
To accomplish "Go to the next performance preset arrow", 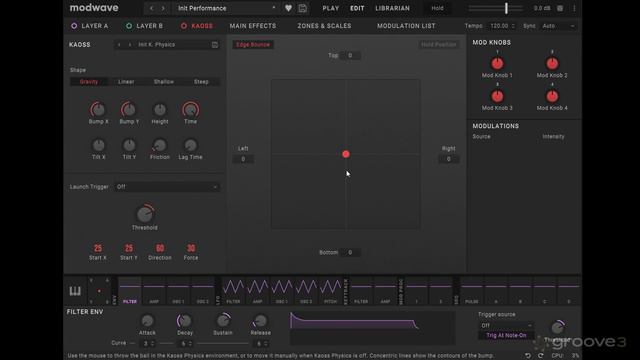I will click(x=163, y=8).
